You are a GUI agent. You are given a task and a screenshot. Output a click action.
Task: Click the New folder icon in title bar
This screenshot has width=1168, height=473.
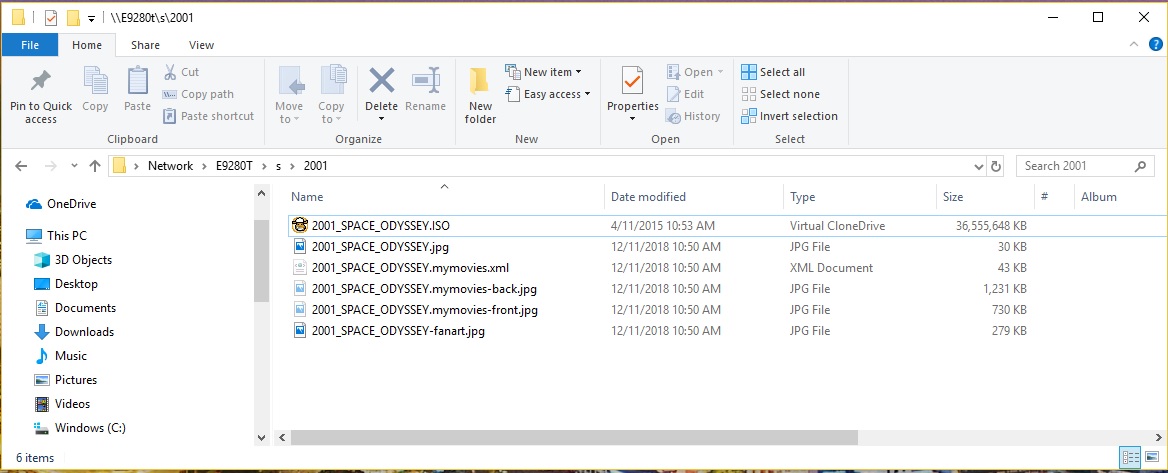pos(73,18)
